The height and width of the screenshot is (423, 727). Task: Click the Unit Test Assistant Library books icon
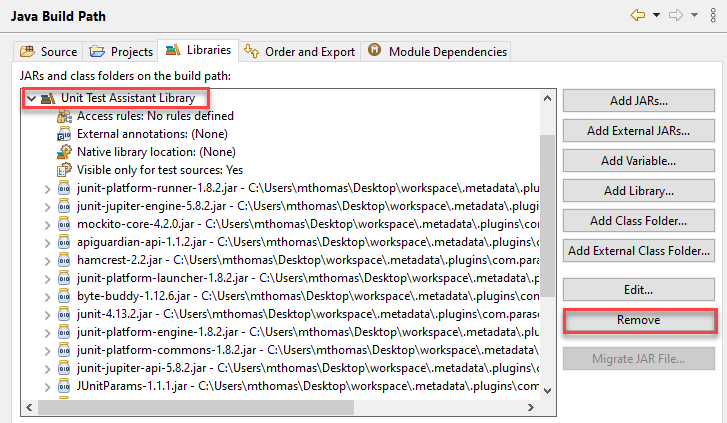48,98
